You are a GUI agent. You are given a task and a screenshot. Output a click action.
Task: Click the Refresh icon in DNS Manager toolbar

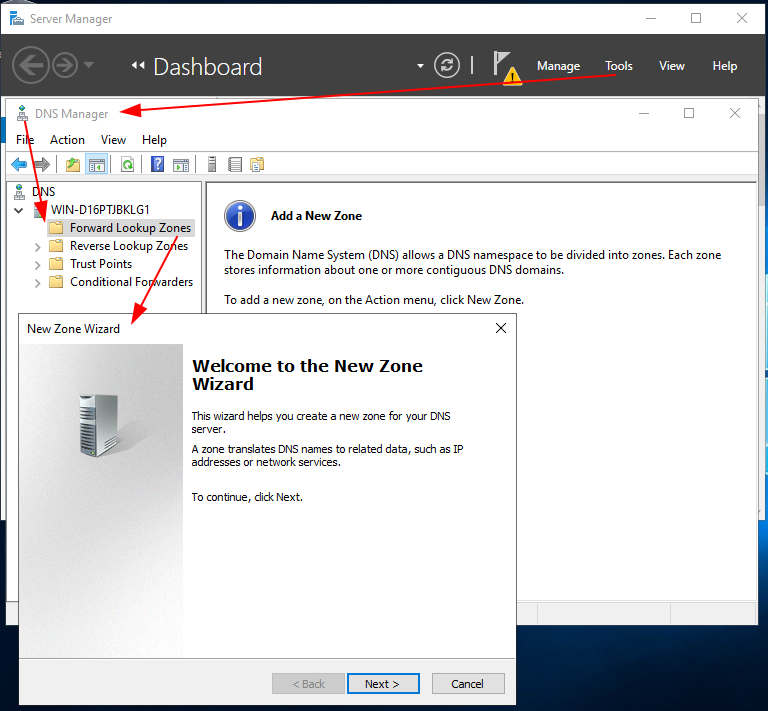(x=127, y=165)
